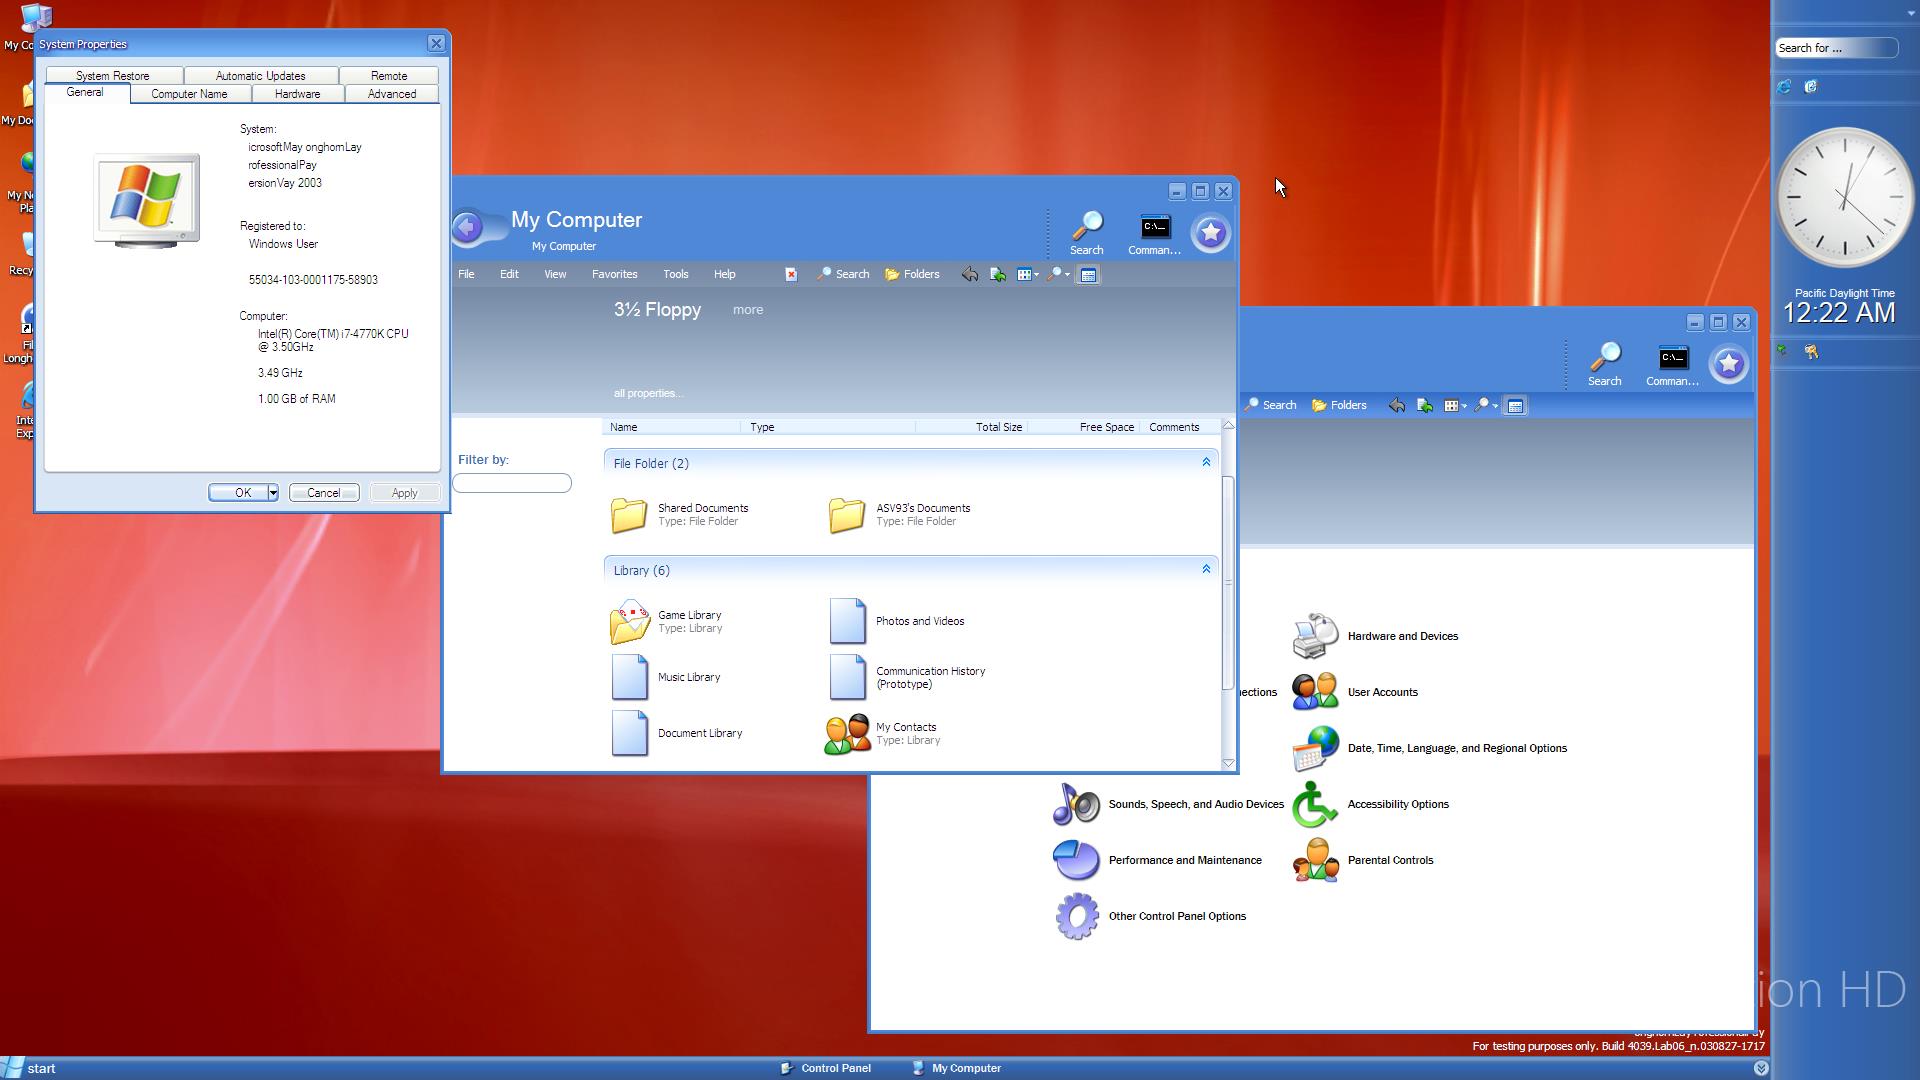
Task: Toggle the preview pane button in My Computer toolbar
Action: pyautogui.click(x=1089, y=274)
